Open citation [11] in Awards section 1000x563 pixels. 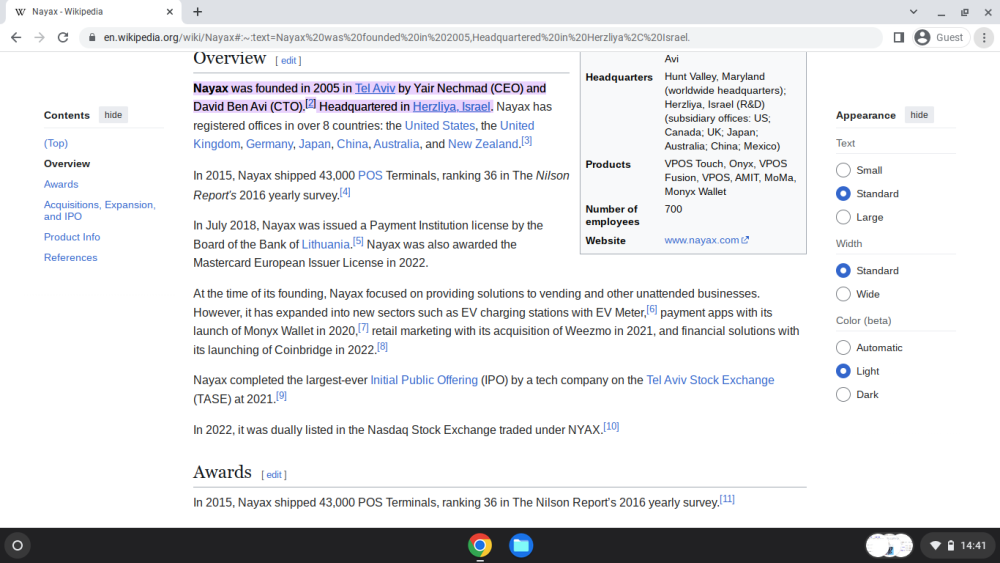point(727,499)
